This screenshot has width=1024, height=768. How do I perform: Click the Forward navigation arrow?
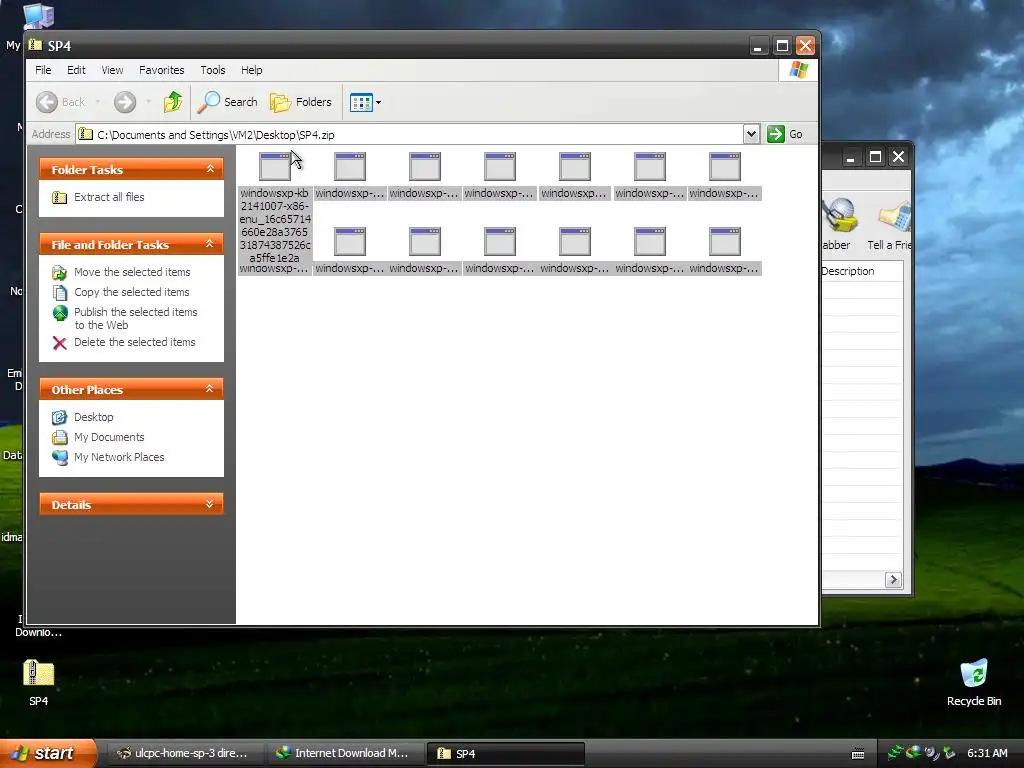125,102
